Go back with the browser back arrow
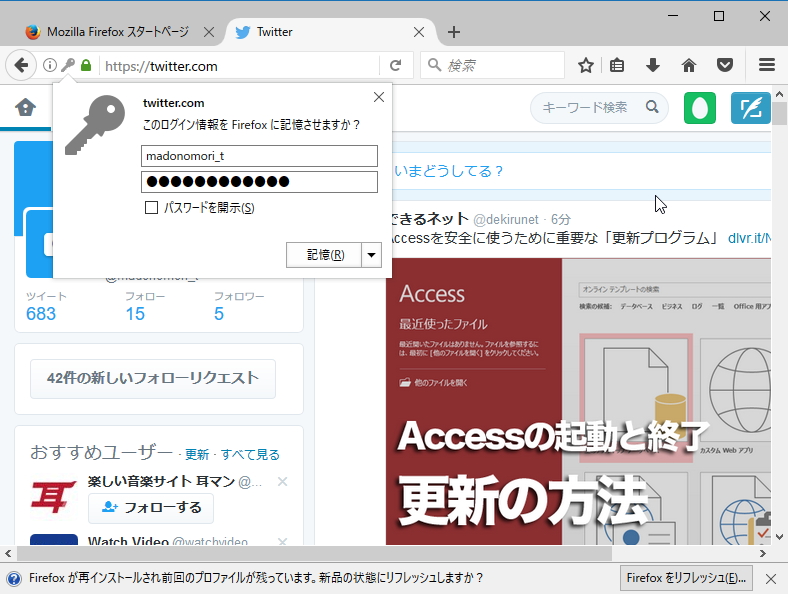This screenshot has width=788, height=594. (21, 65)
